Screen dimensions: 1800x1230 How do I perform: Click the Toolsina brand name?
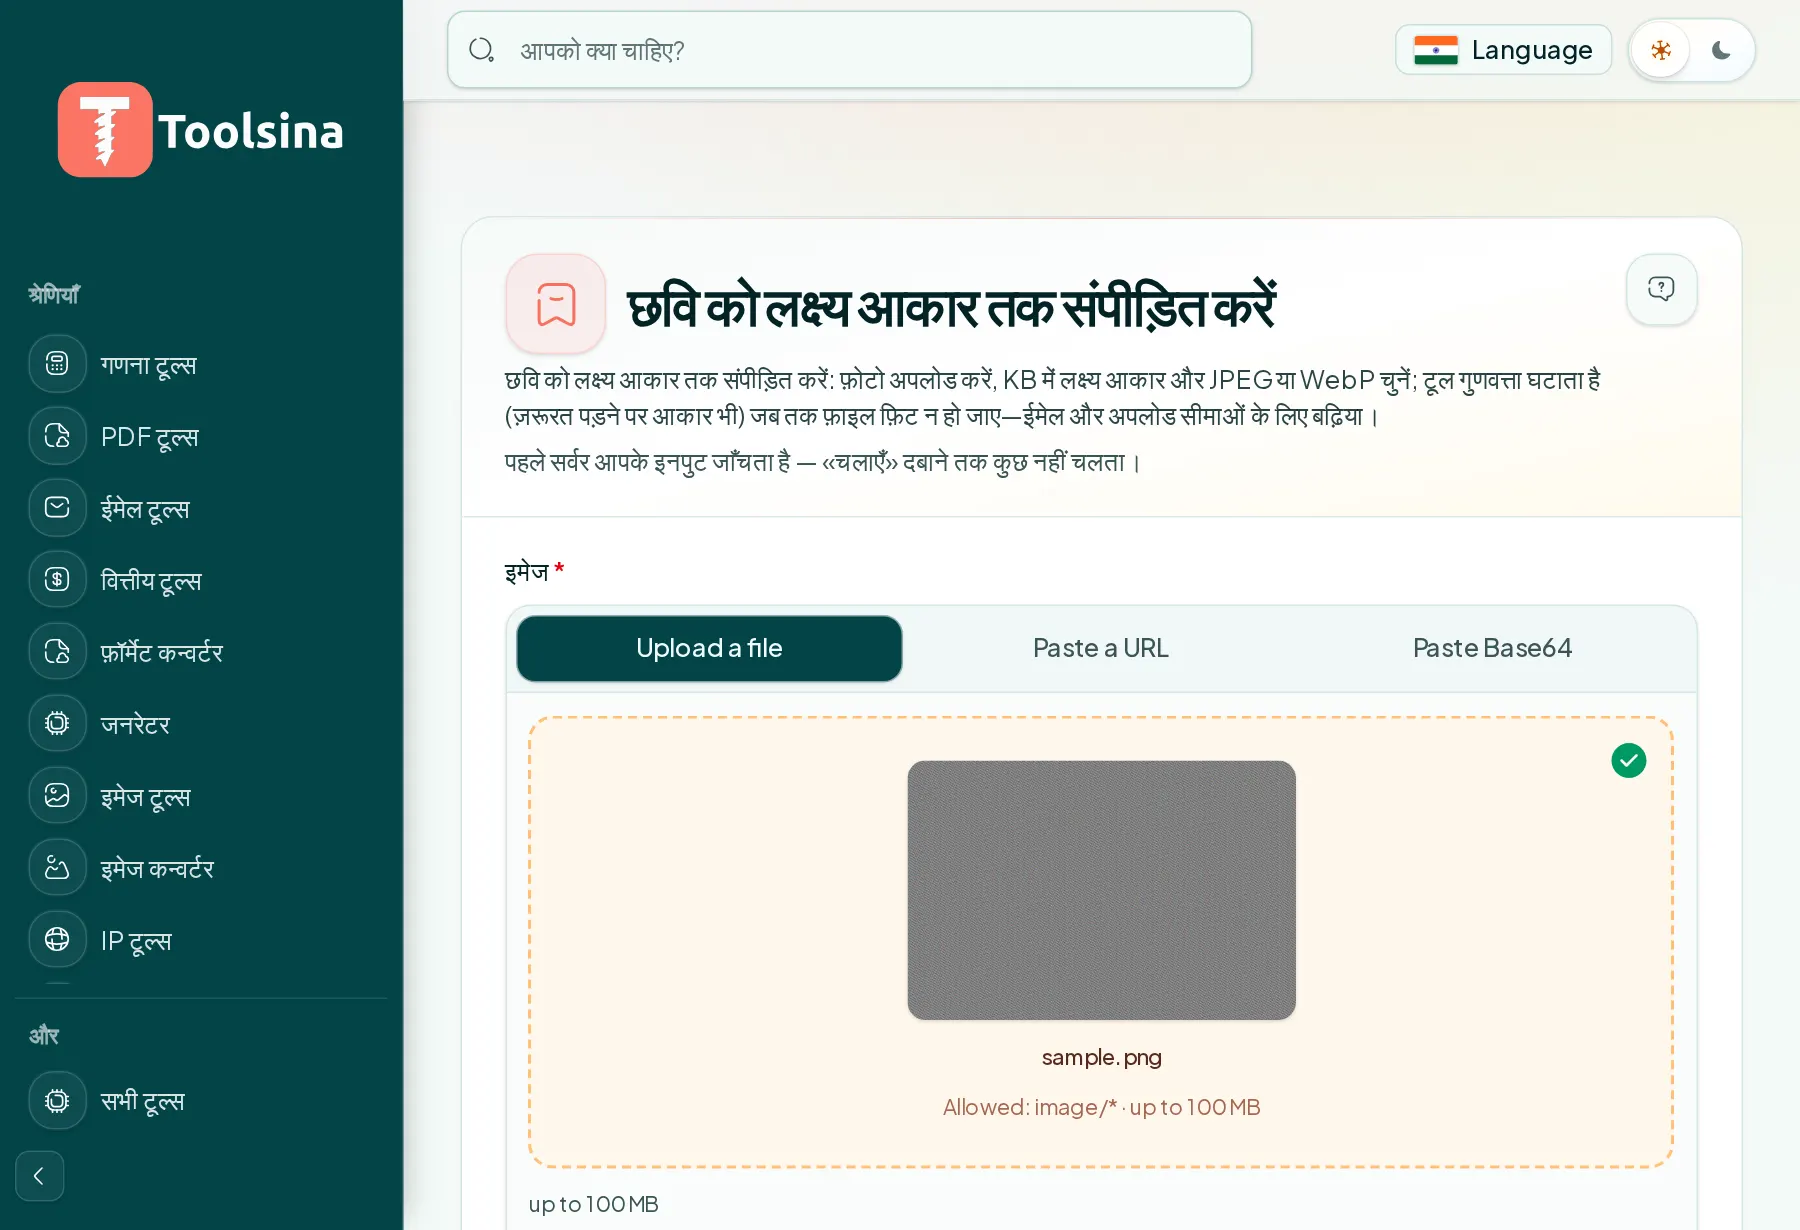pyautogui.click(x=251, y=131)
